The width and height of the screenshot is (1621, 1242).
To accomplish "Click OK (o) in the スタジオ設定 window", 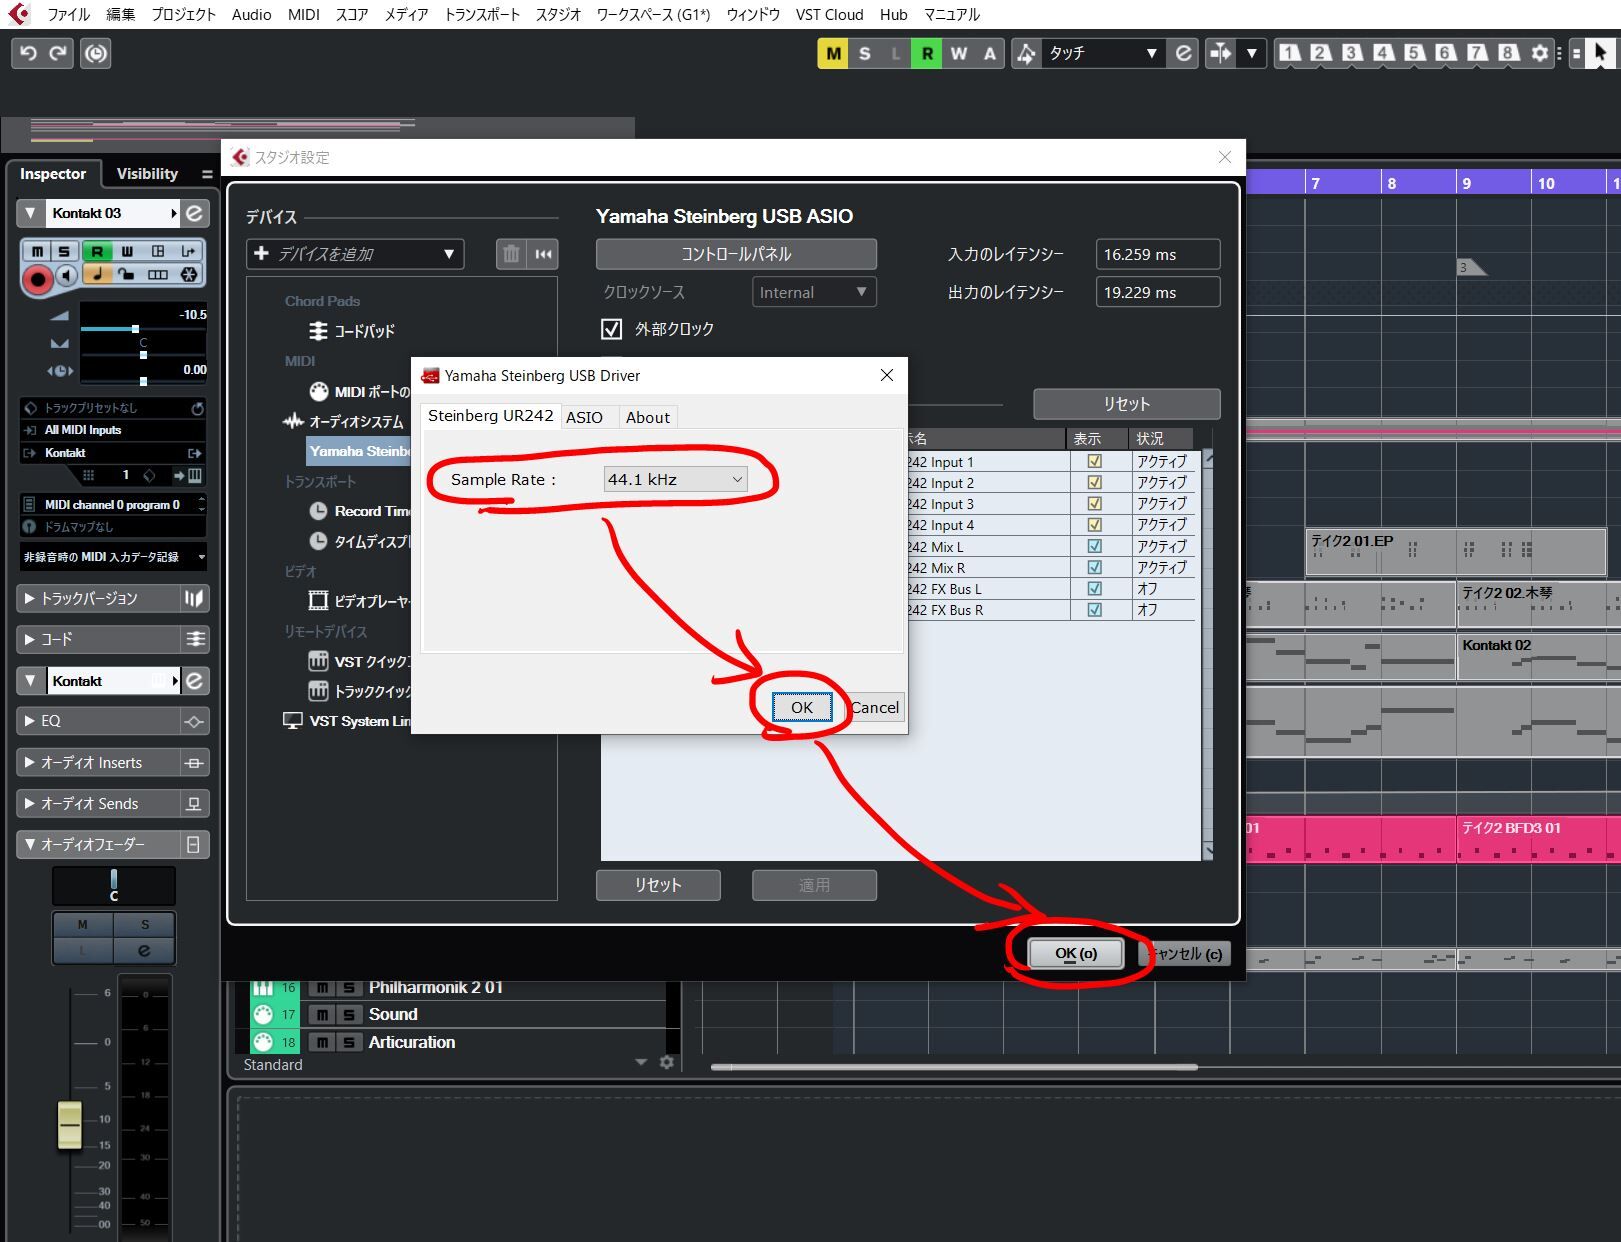I will coord(1076,954).
